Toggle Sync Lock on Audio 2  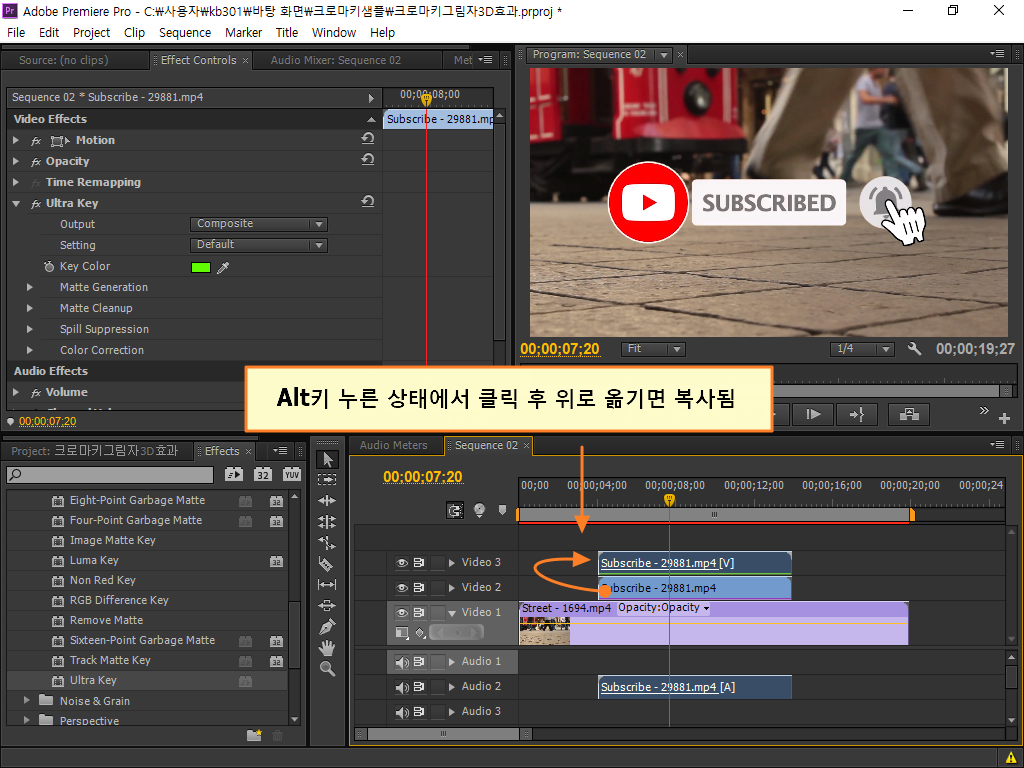tap(419, 686)
